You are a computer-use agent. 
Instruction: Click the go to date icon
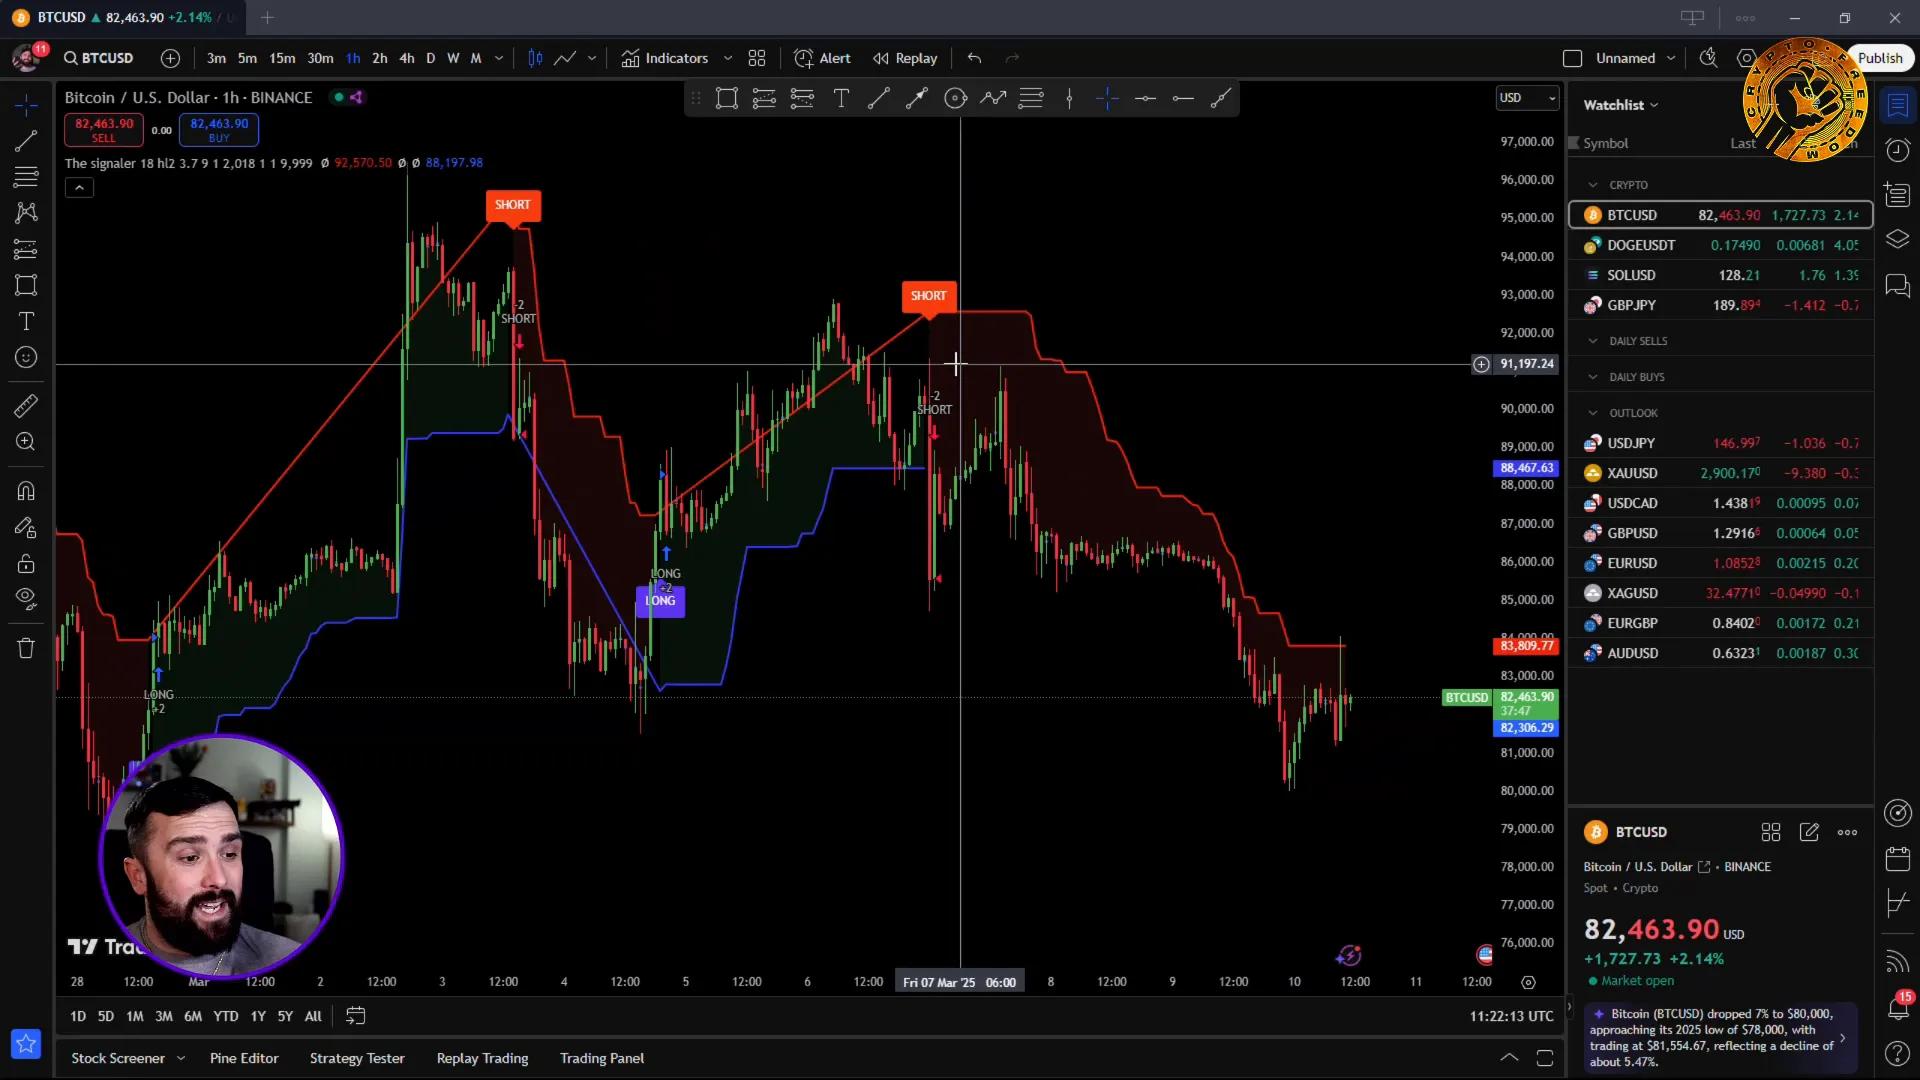pos(355,1016)
